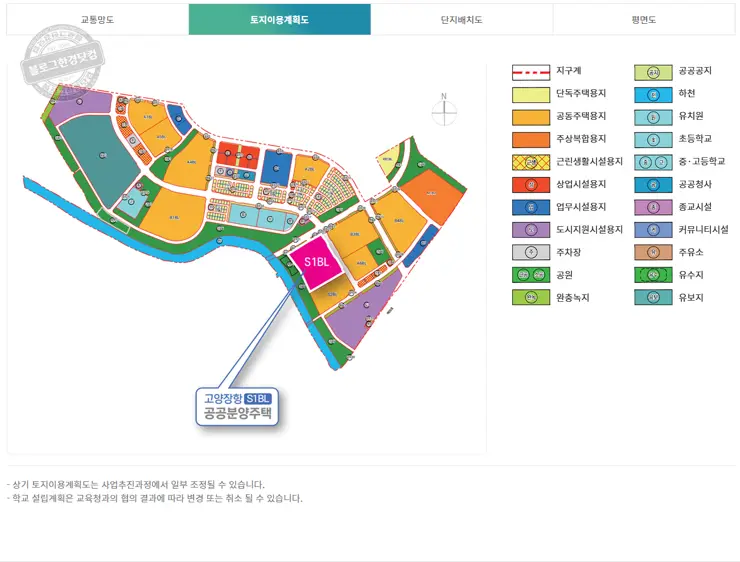Click the 종교시설 legend icon
The image size is (740, 562).
pyautogui.click(x=653, y=207)
